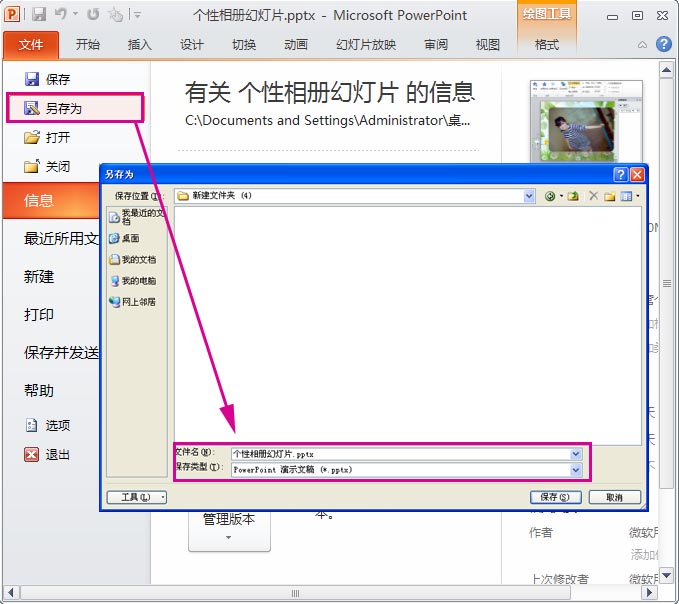
Task: Choose 关闭 in the backstage menu
Action: pos(48,167)
